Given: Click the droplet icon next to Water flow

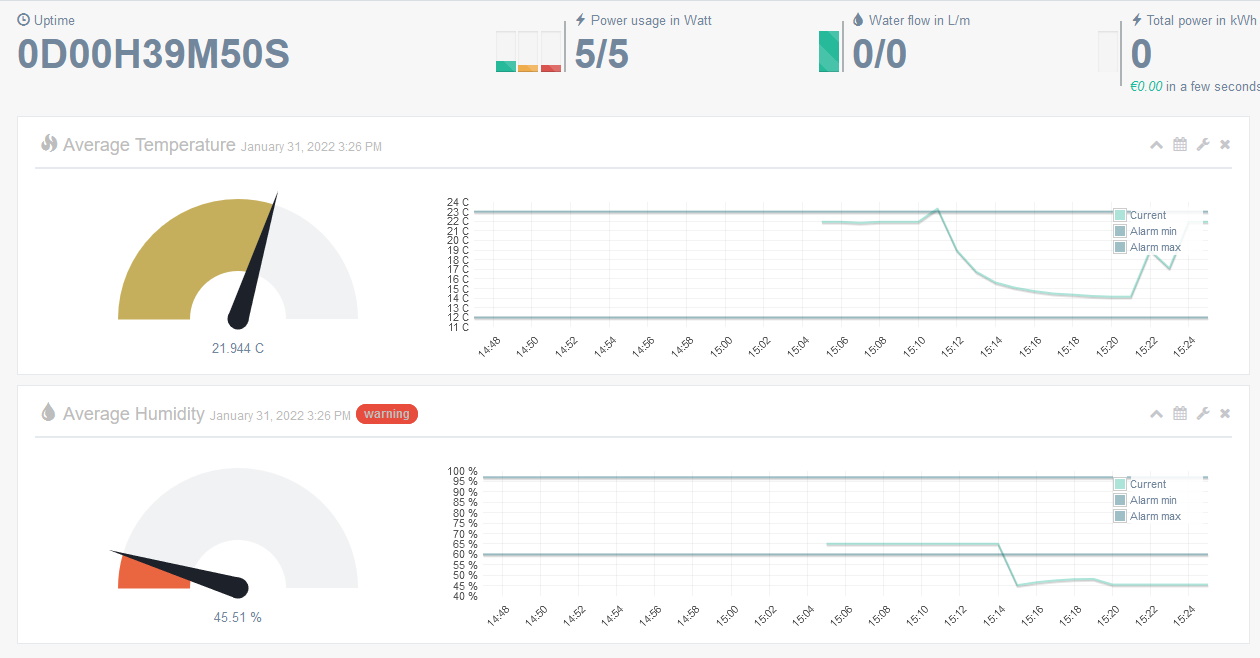Looking at the screenshot, I should point(858,20).
